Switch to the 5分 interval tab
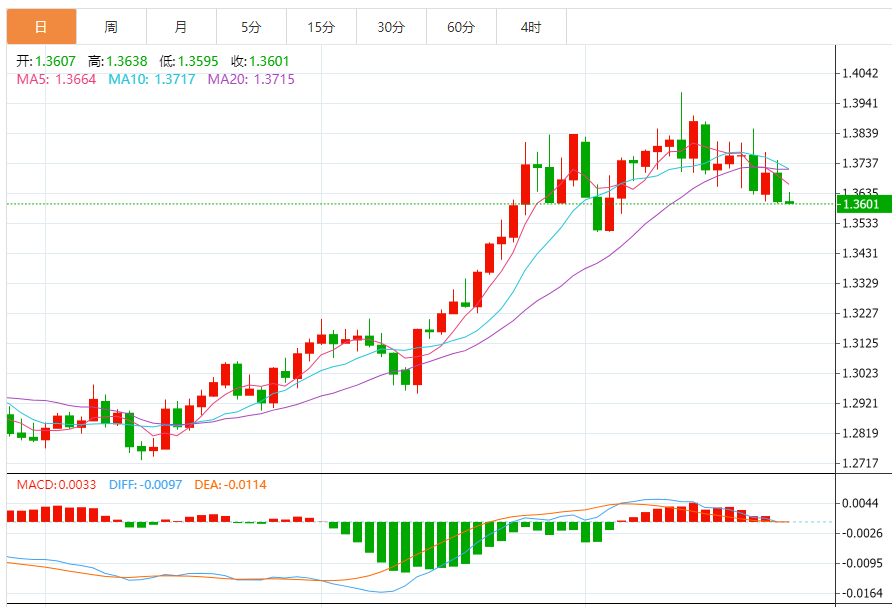 point(251,27)
